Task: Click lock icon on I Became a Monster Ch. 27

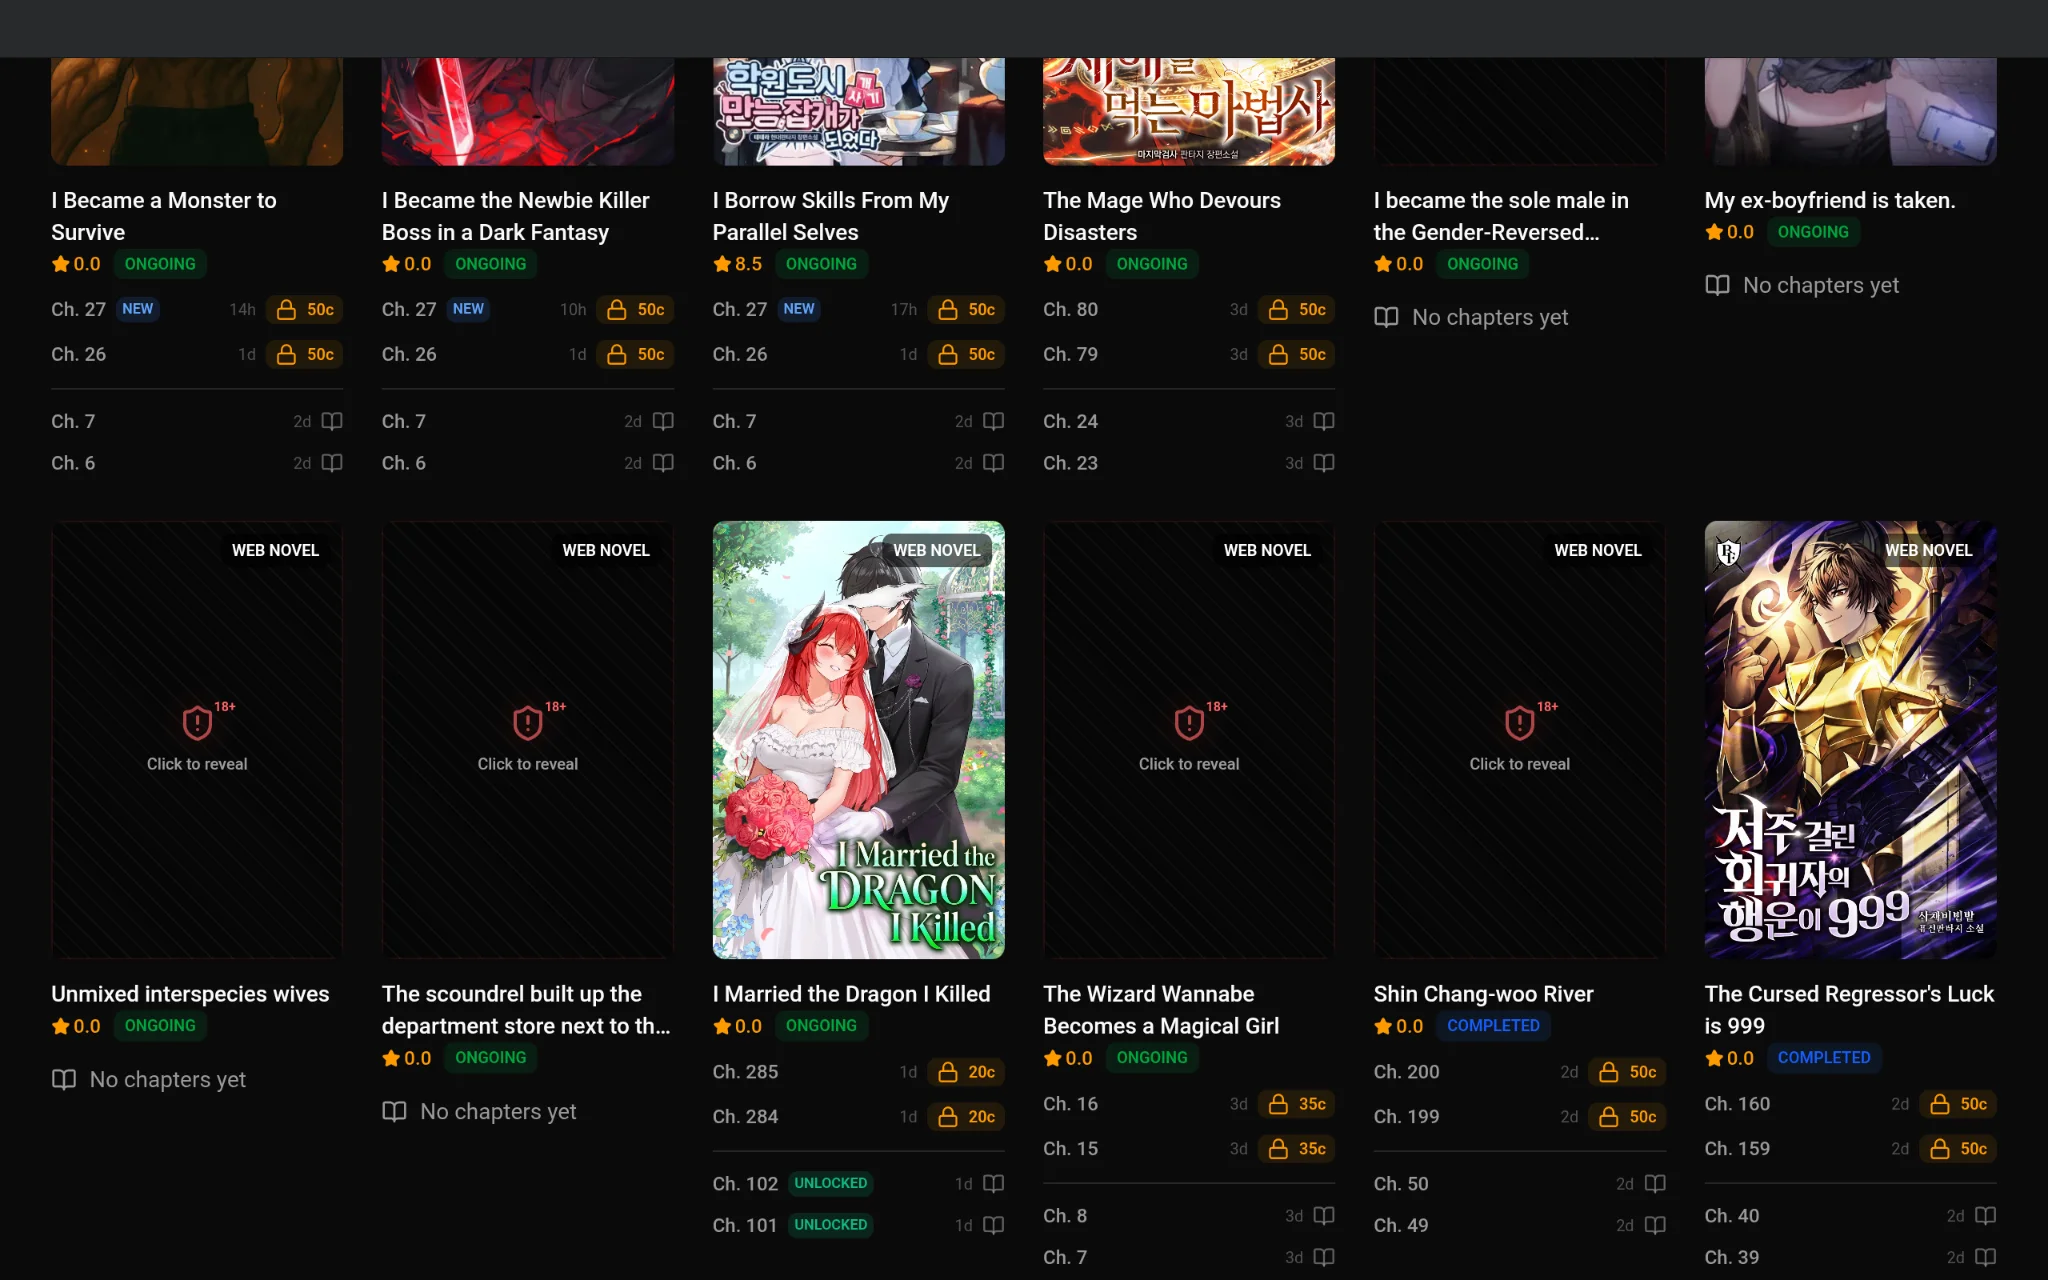Action: [286, 310]
